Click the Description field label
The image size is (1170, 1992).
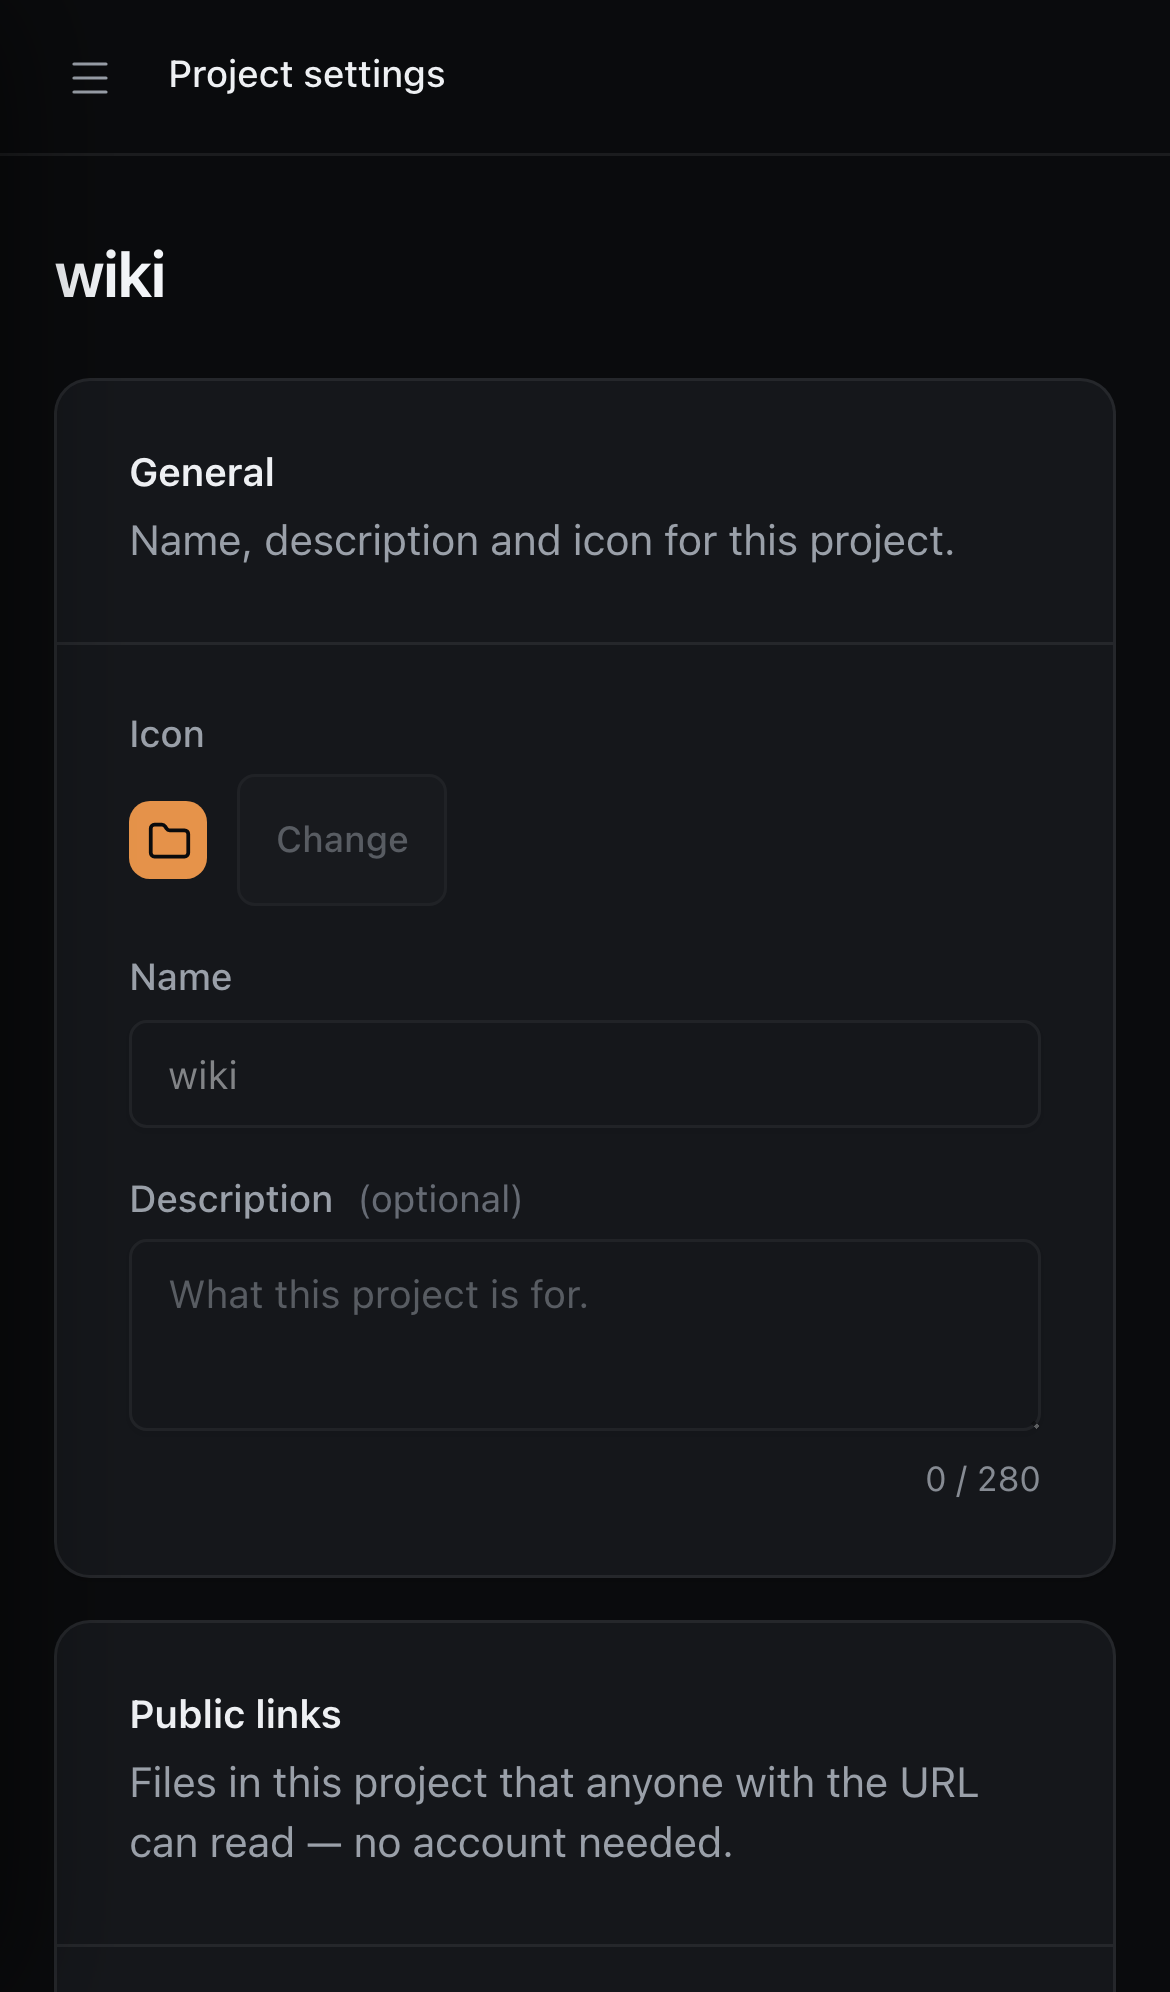[x=231, y=1199]
